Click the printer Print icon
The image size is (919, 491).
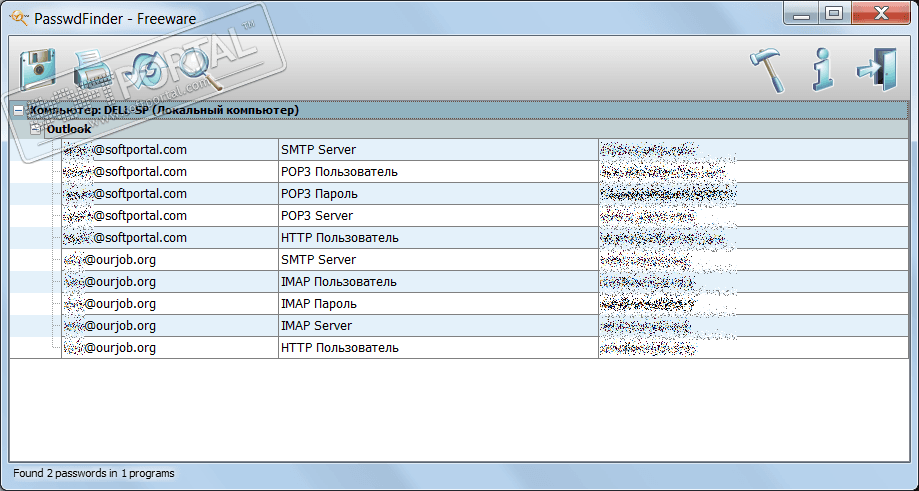[94, 70]
